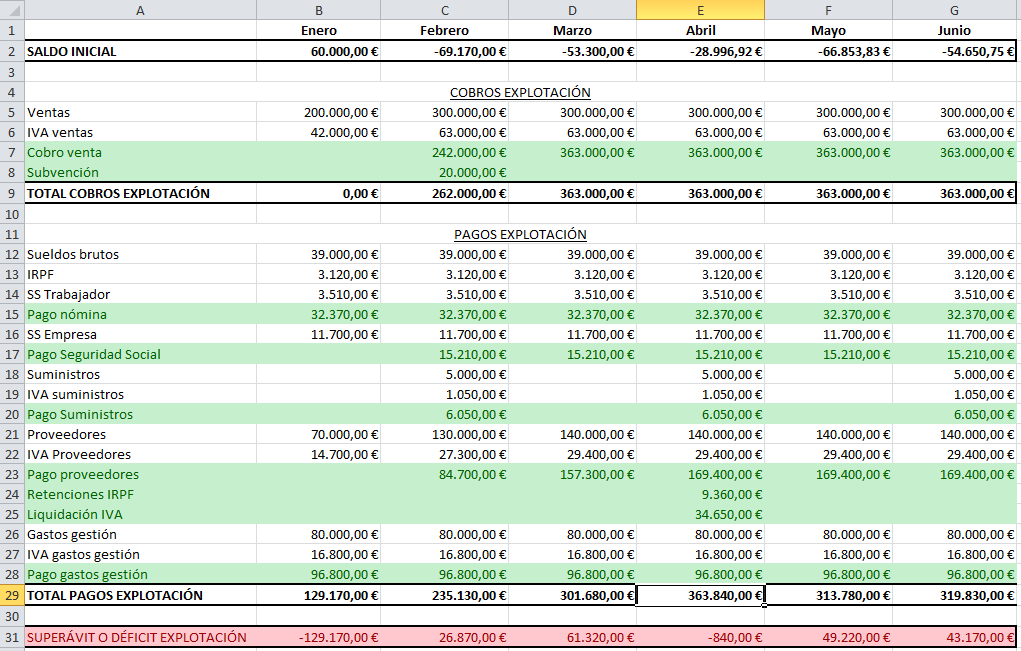
Task: Select Enero IVA ventas 42.000,00 €
Action: click(318, 133)
